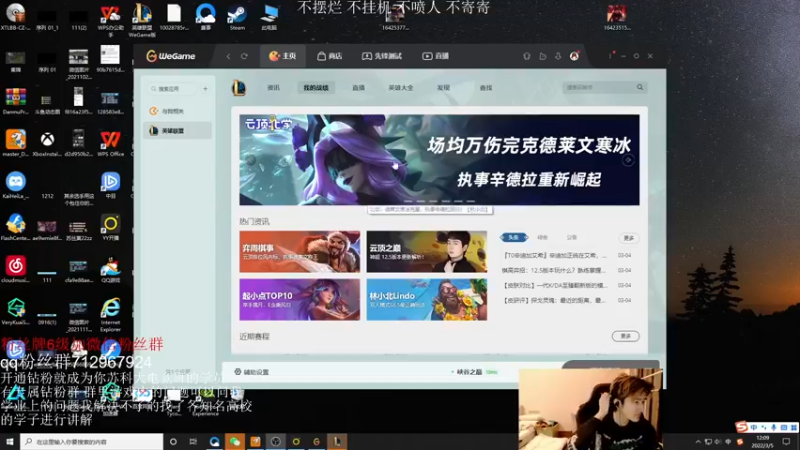Open the 云顶之巅 news card
Image resolution: width=800 pixels, height=450 pixels.
point(427,252)
